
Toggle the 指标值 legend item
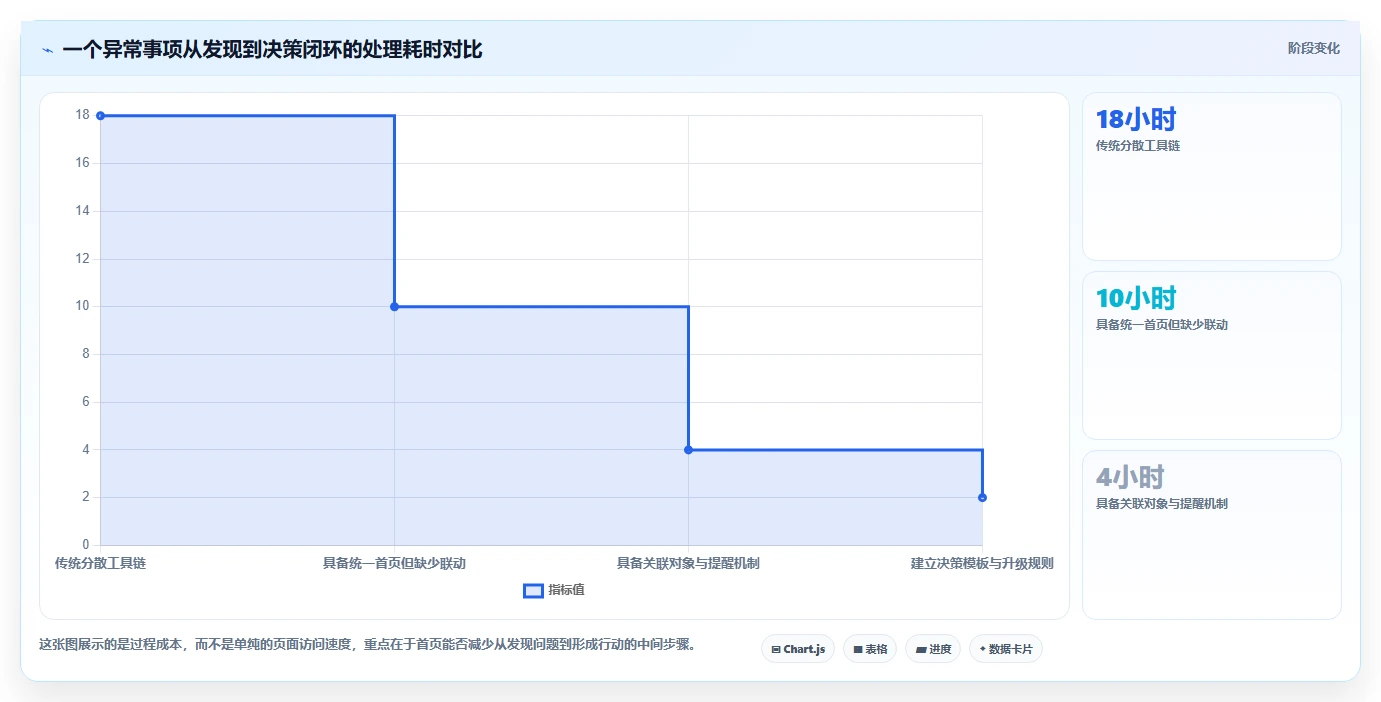[x=554, y=590]
